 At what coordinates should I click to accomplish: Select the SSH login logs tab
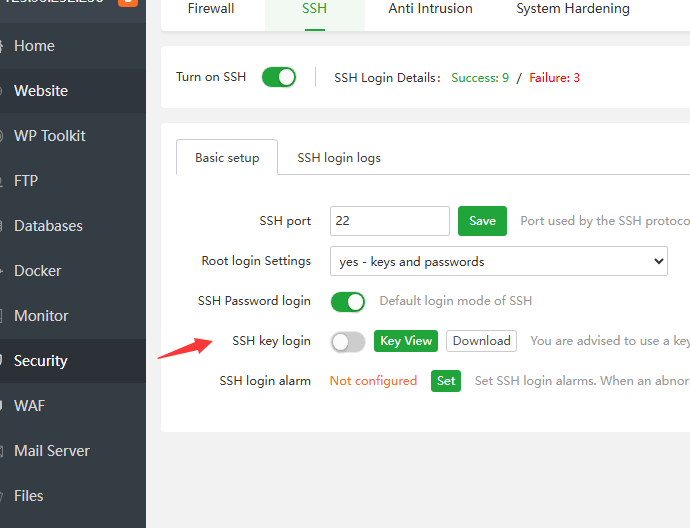(x=339, y=158)
